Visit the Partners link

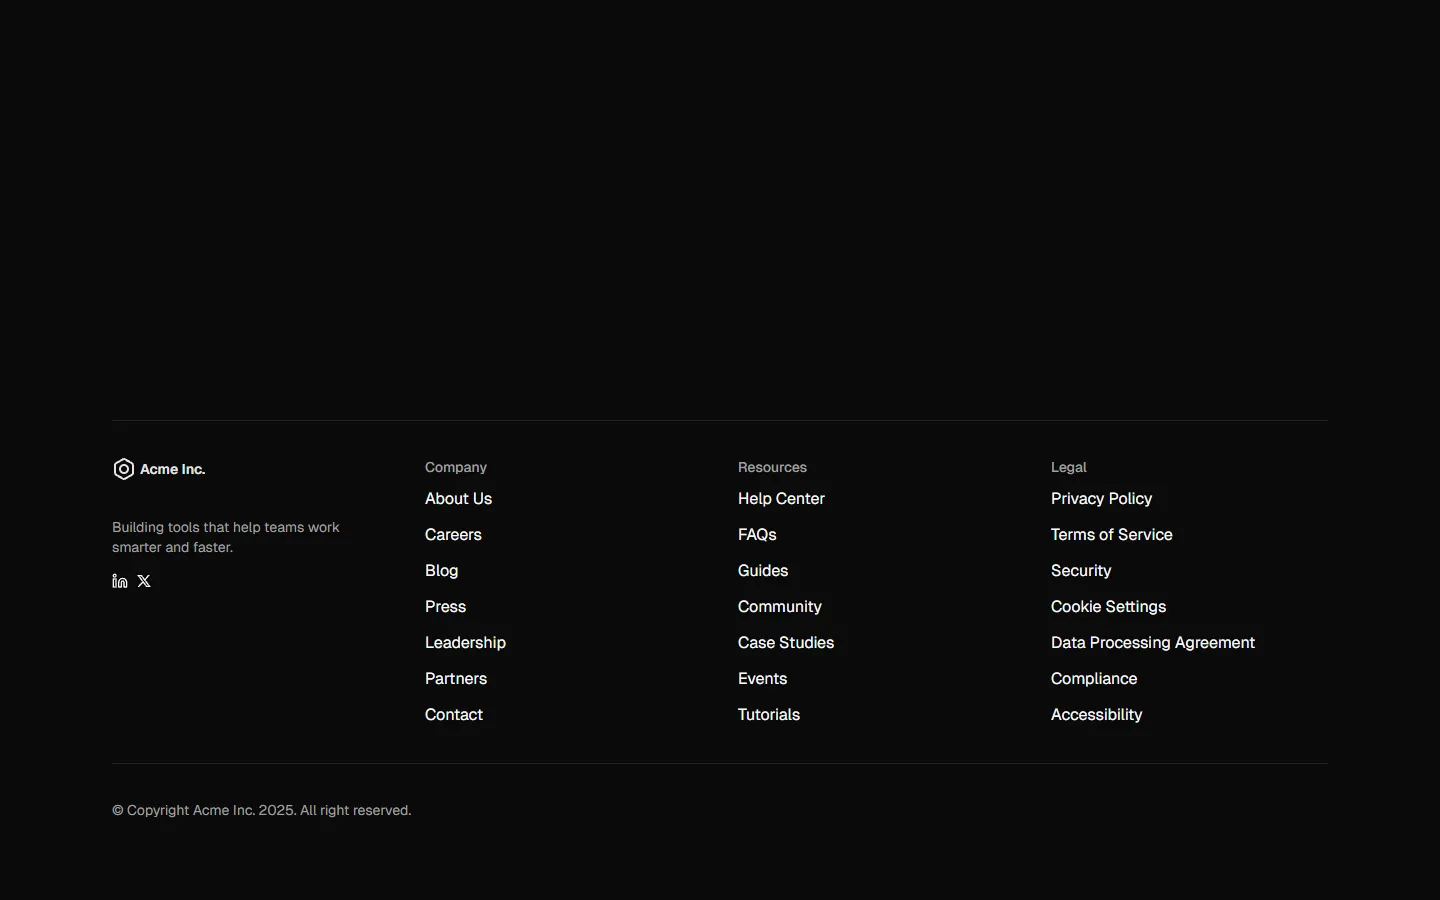[x=456, y=678]
